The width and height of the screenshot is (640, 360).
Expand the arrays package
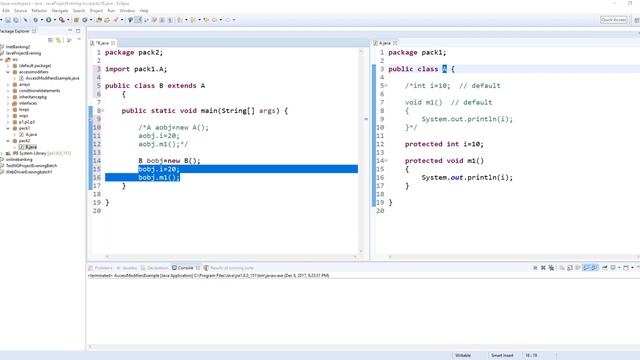coord(8,84)
